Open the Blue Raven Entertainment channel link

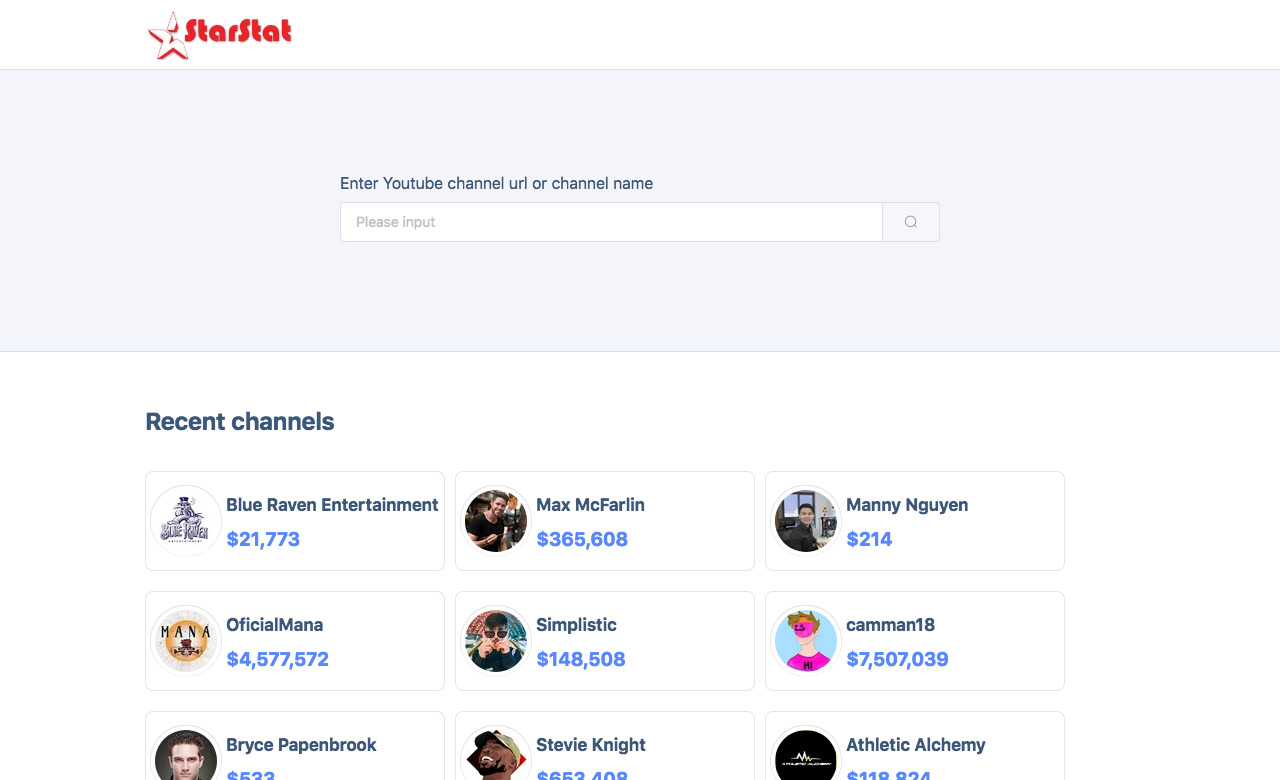pos(332,505)
